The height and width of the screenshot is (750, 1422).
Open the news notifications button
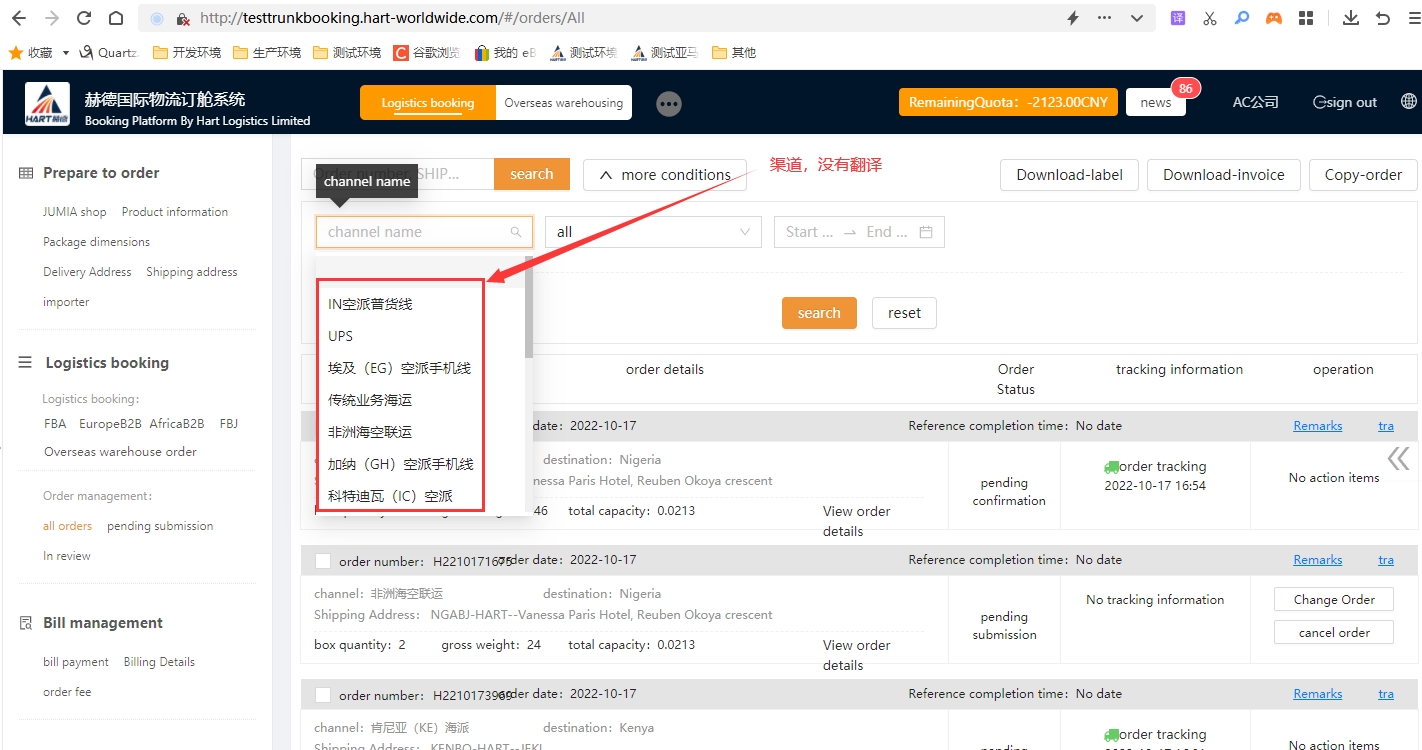1155,103
